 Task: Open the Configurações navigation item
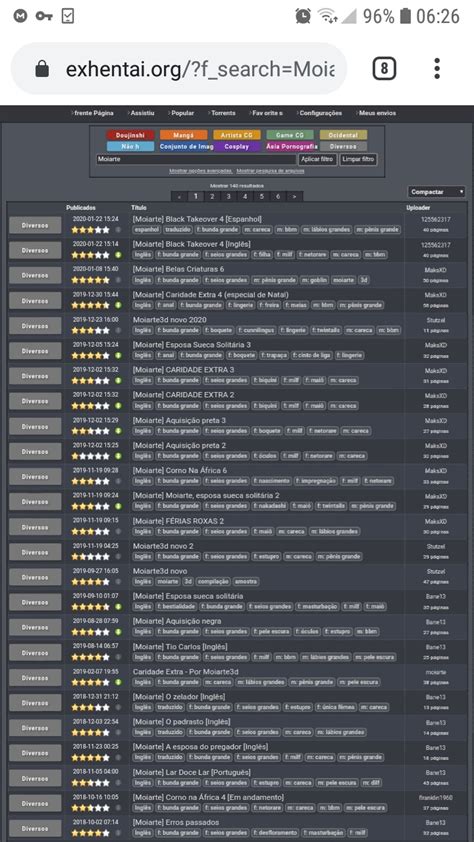(319, 113)
